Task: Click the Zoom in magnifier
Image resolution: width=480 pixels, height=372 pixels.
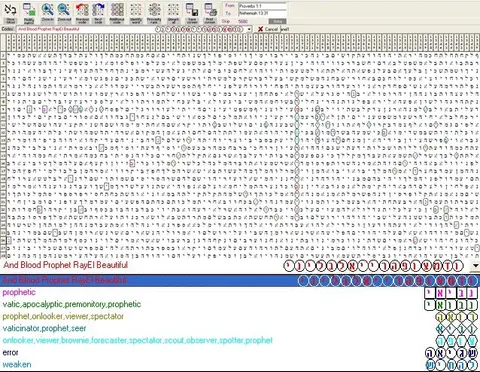Action: (47, 13)
